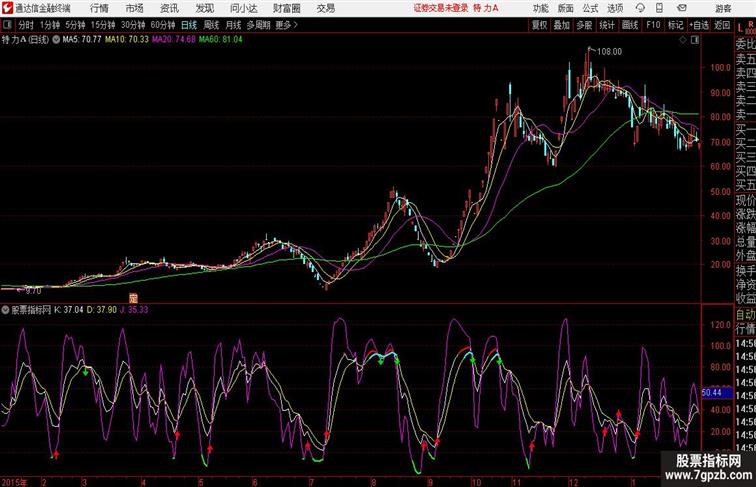
Task: Expand the round dropdown beside 特力A(日线)
Action: click(x=56, y=40)
